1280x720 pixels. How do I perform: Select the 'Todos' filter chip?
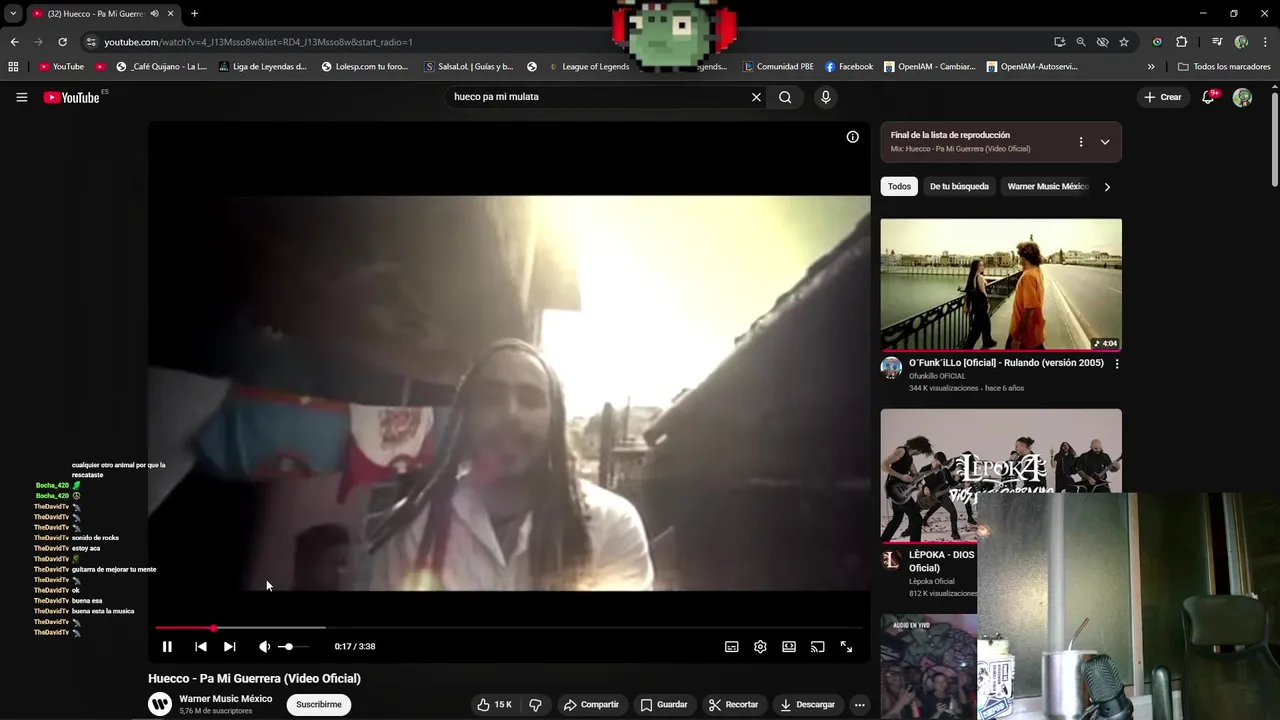[899, 186]
